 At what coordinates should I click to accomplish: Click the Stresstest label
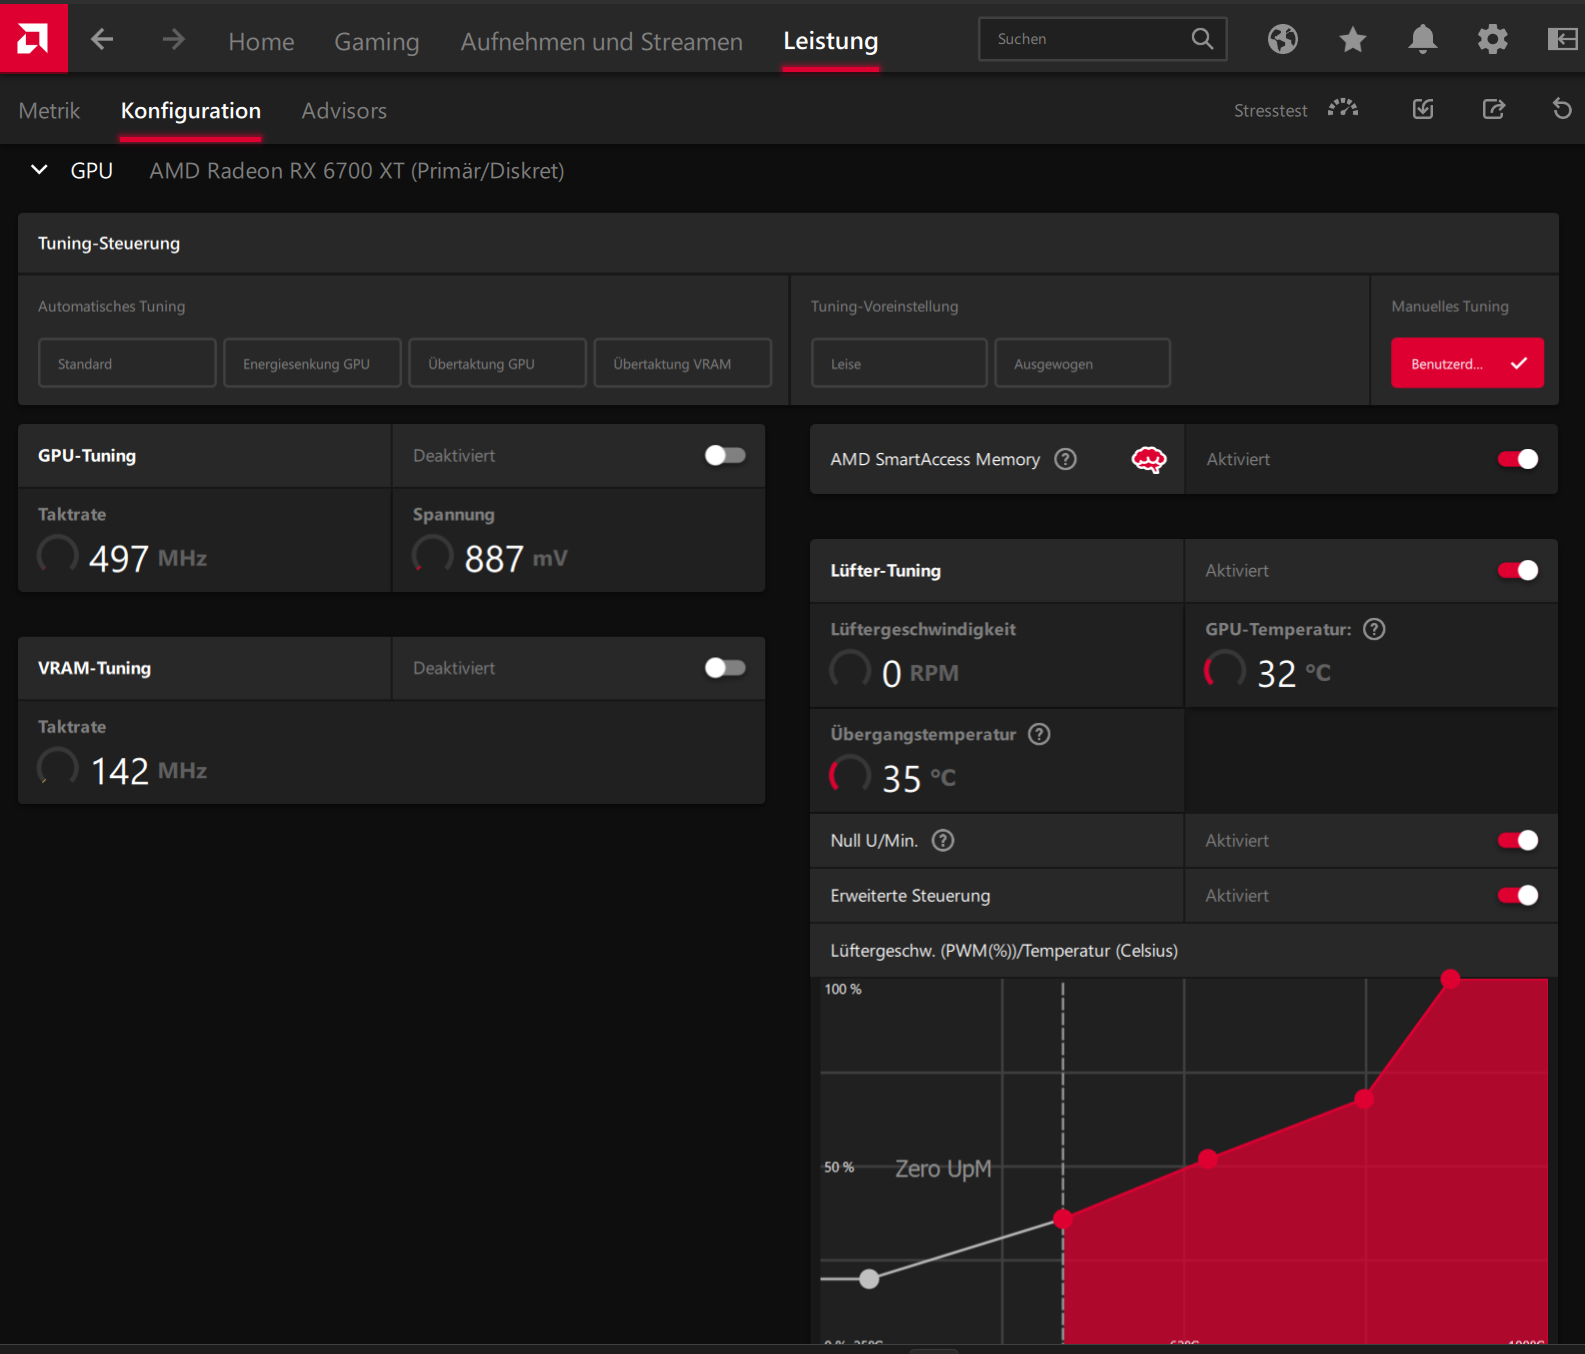coord(1270,111)
